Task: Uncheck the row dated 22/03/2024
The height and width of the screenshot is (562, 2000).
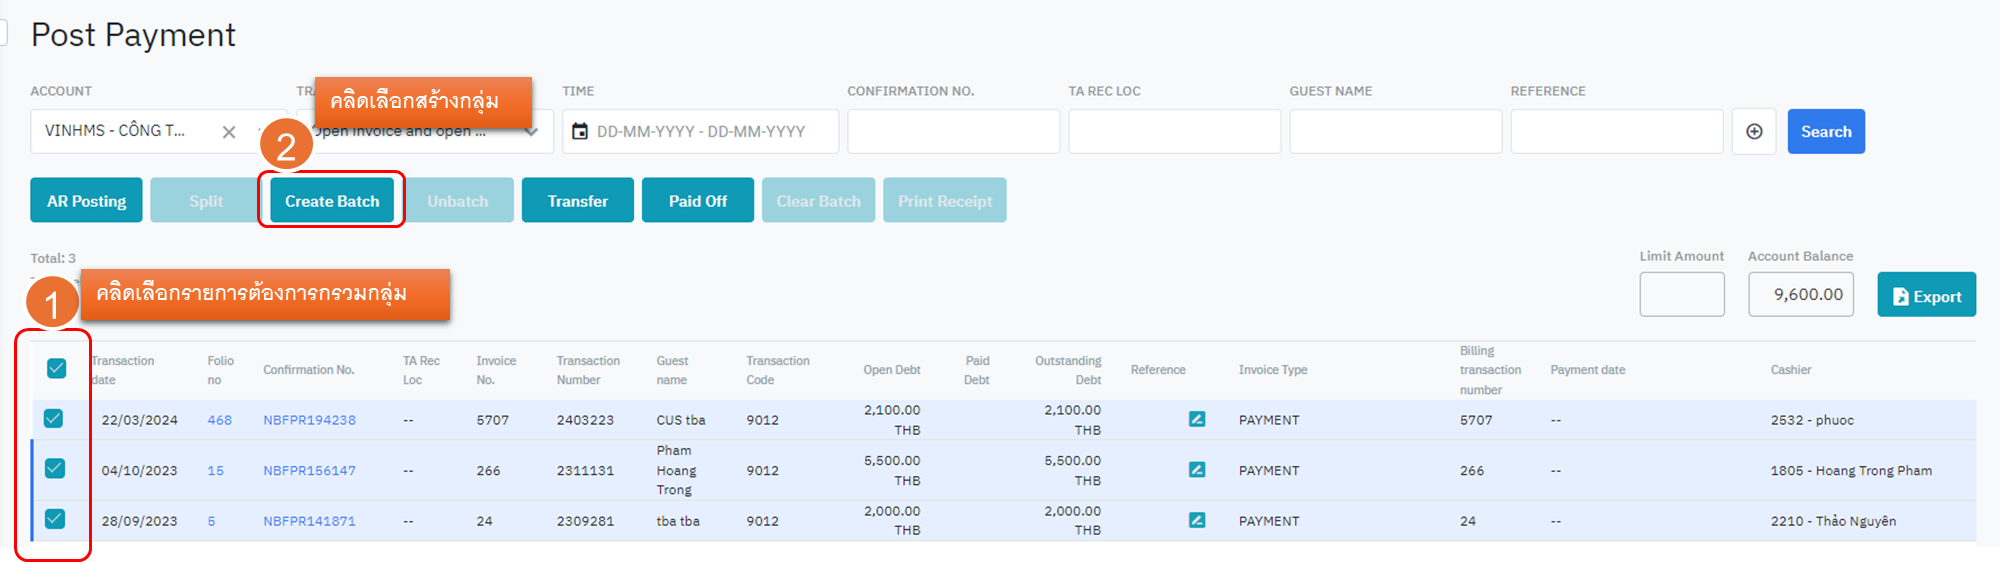Action: [x=54, y=418]
